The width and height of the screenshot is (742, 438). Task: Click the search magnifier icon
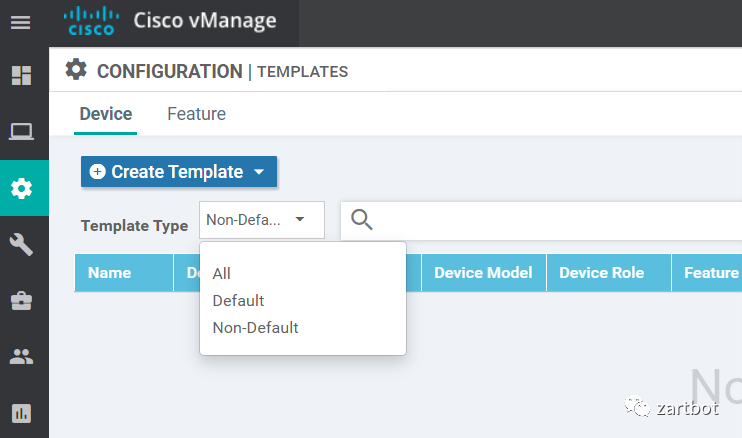(x=362, y=221)
